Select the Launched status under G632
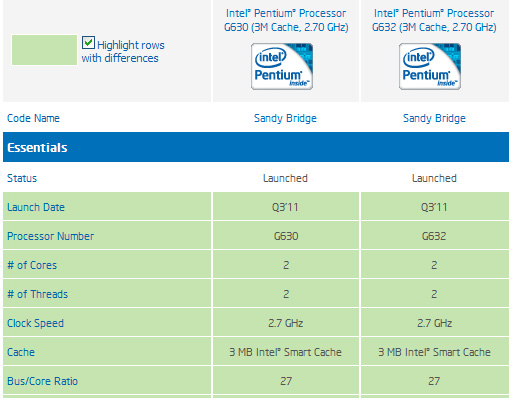The image size is (513, 398). pos(434,178)
